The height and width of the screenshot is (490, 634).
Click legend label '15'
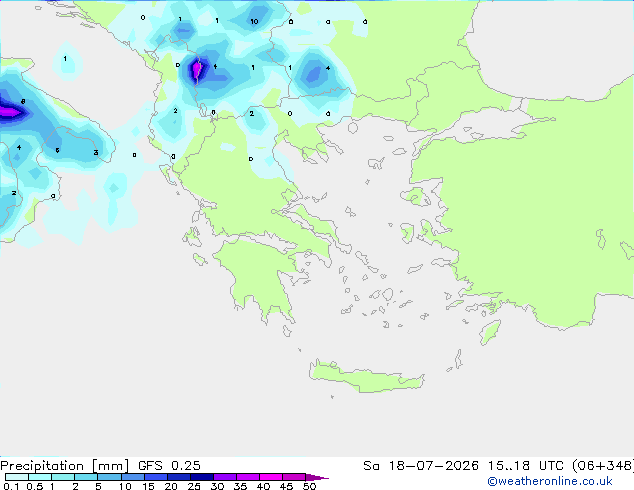tap(148, 486)
